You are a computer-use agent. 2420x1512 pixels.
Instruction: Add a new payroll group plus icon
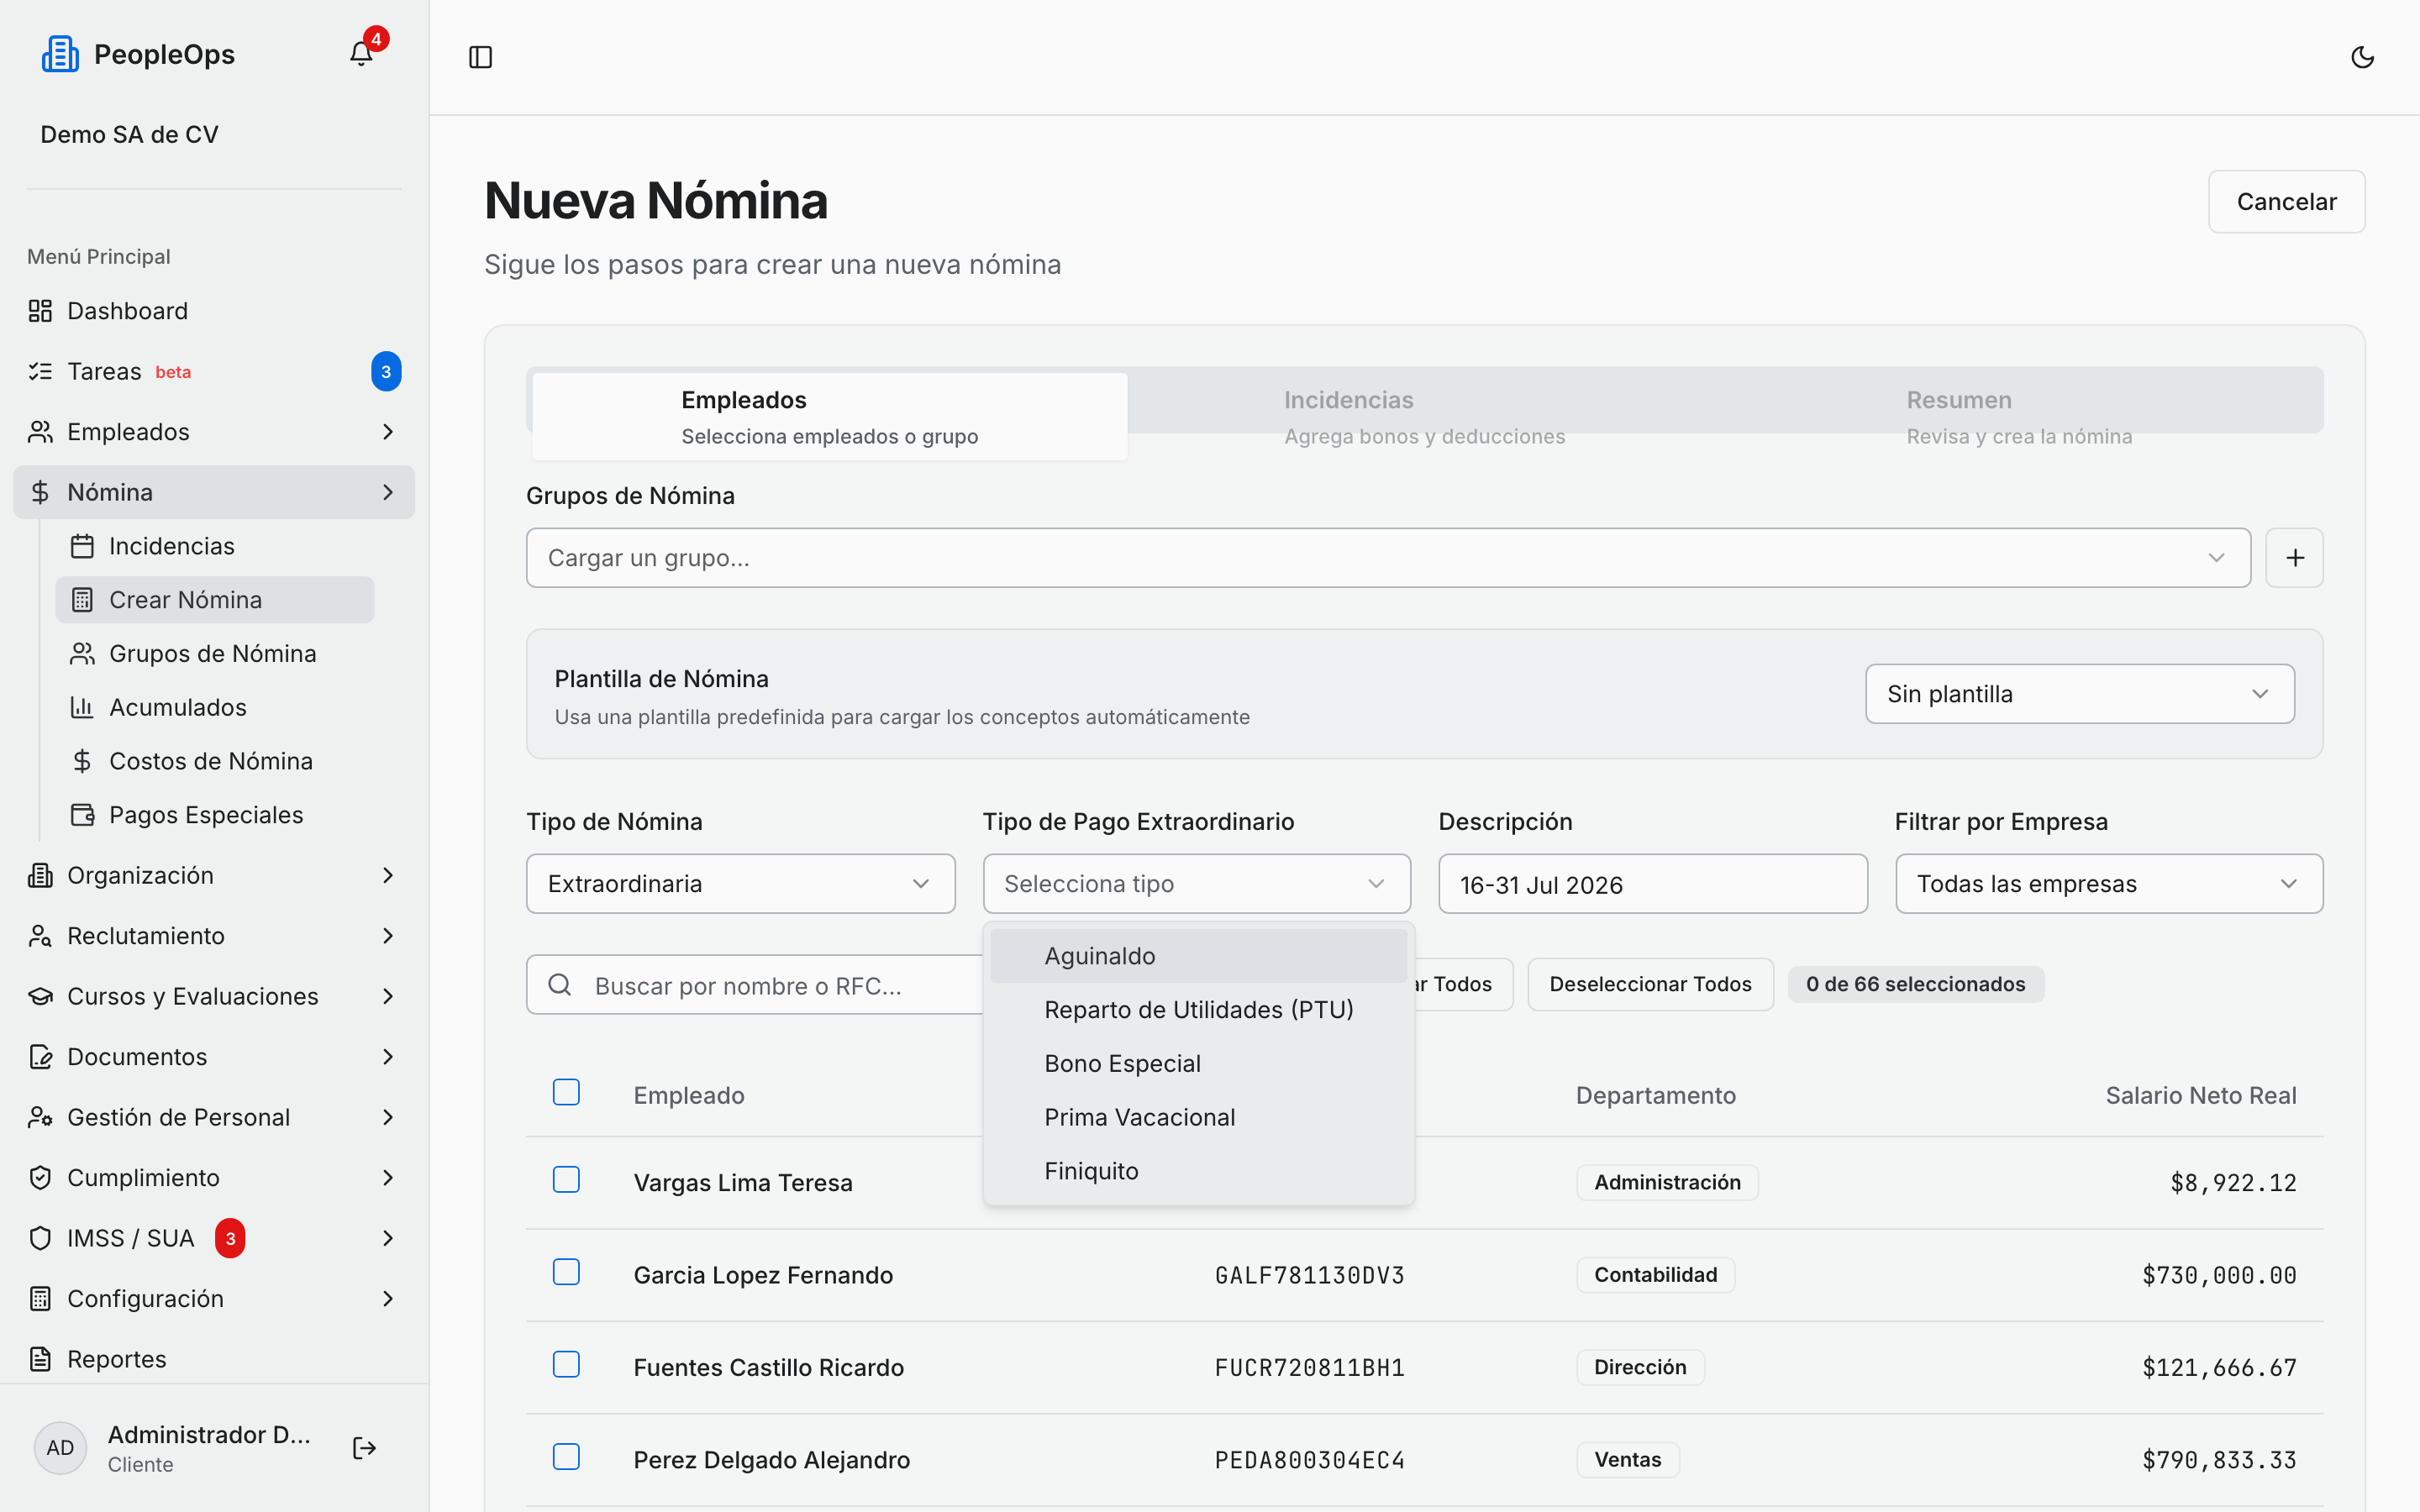coord(2294,558)
